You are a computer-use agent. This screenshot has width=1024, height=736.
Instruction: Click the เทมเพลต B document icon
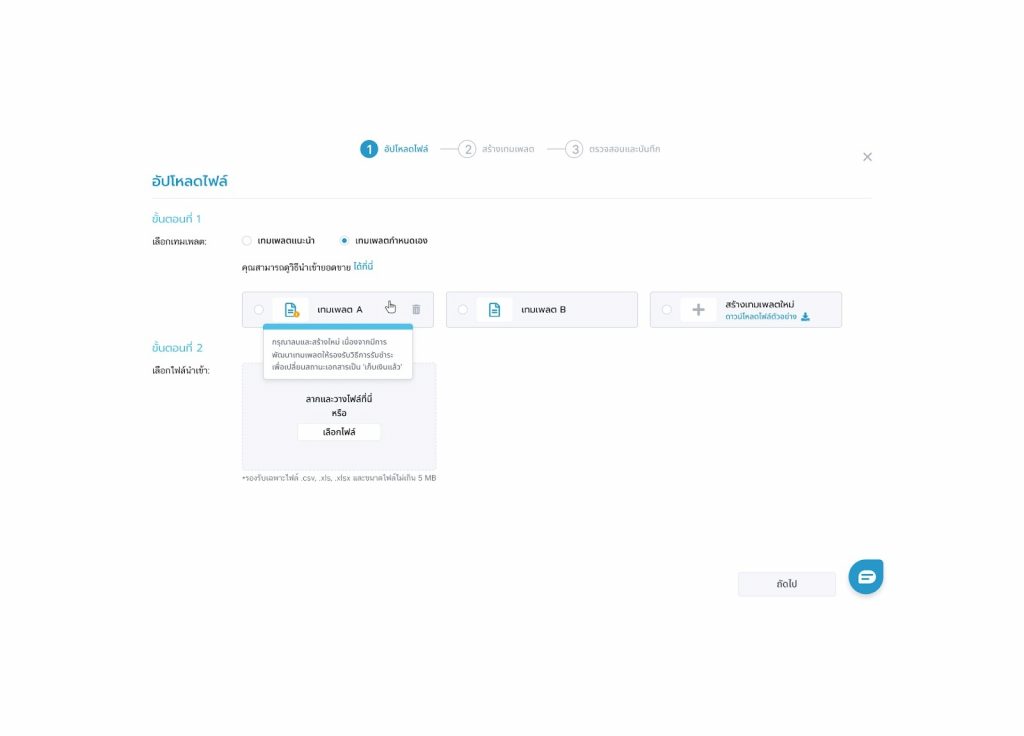tap(494, 310)
